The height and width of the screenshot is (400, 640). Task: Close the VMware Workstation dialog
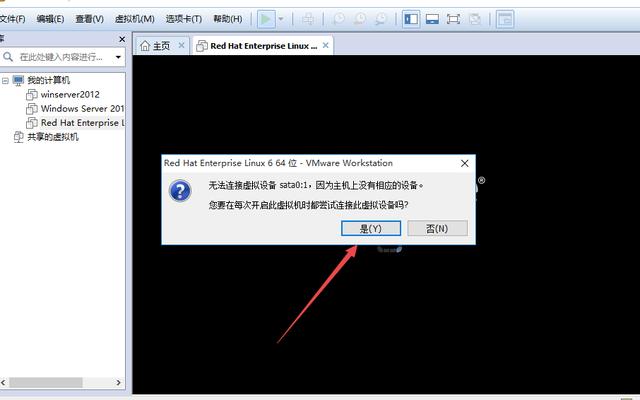tap(464, 163)
